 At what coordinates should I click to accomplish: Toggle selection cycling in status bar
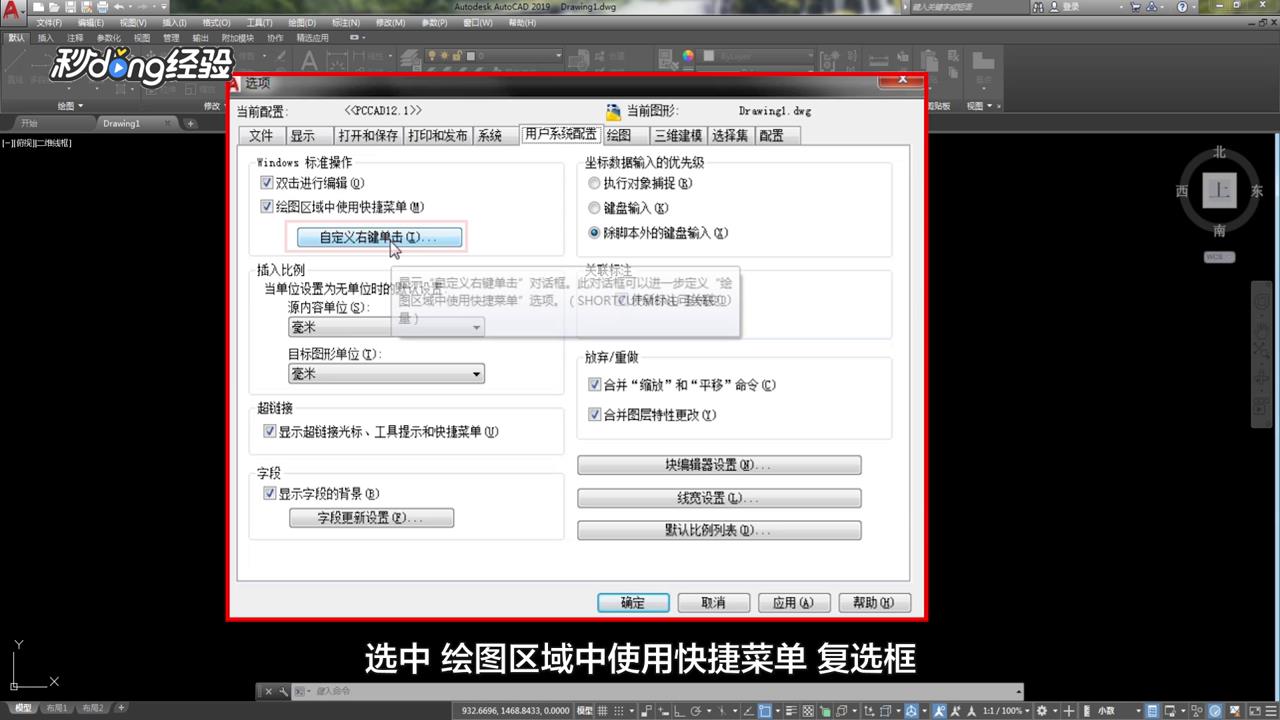(x=824, y=710)
